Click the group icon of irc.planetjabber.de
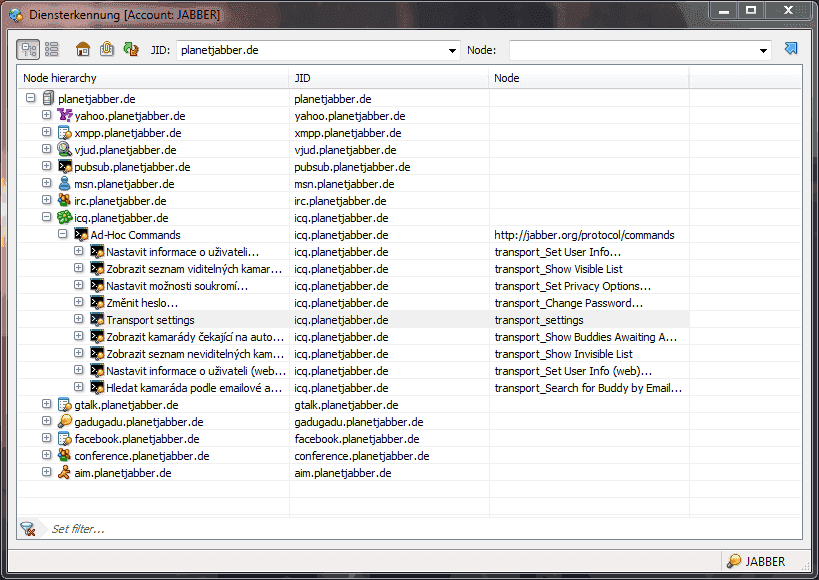The width and height of the screenshot is (819, 580). point(64,200)
